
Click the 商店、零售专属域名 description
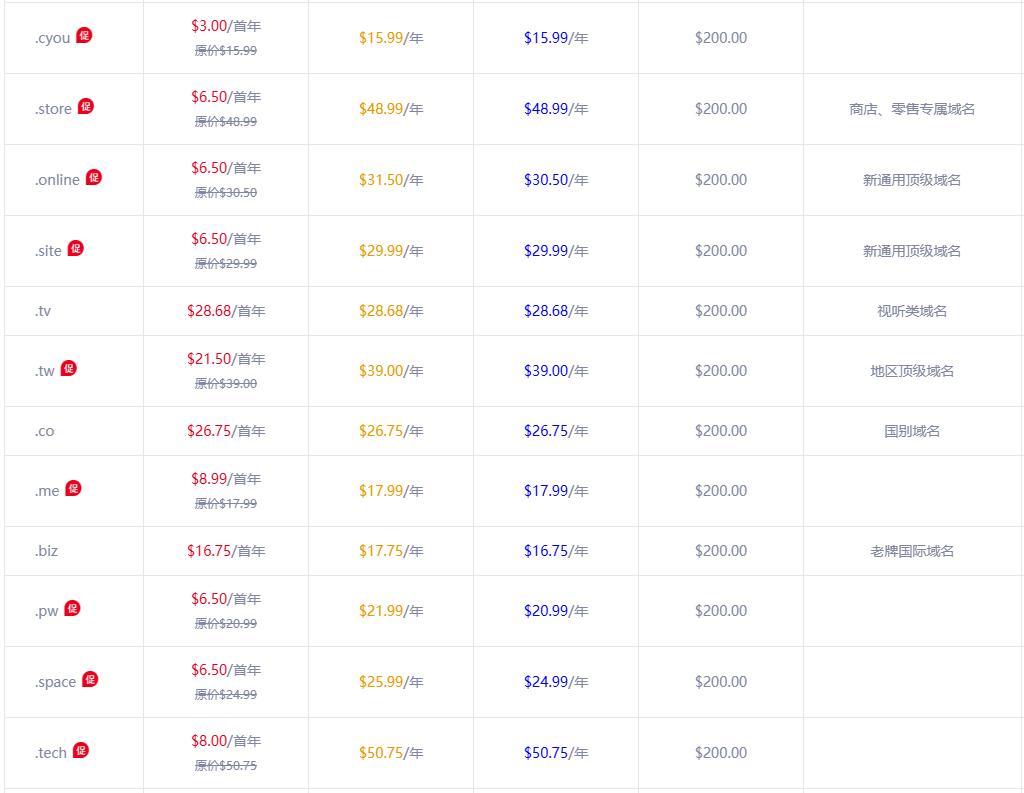pyautogui.click(x=912, y=109)
